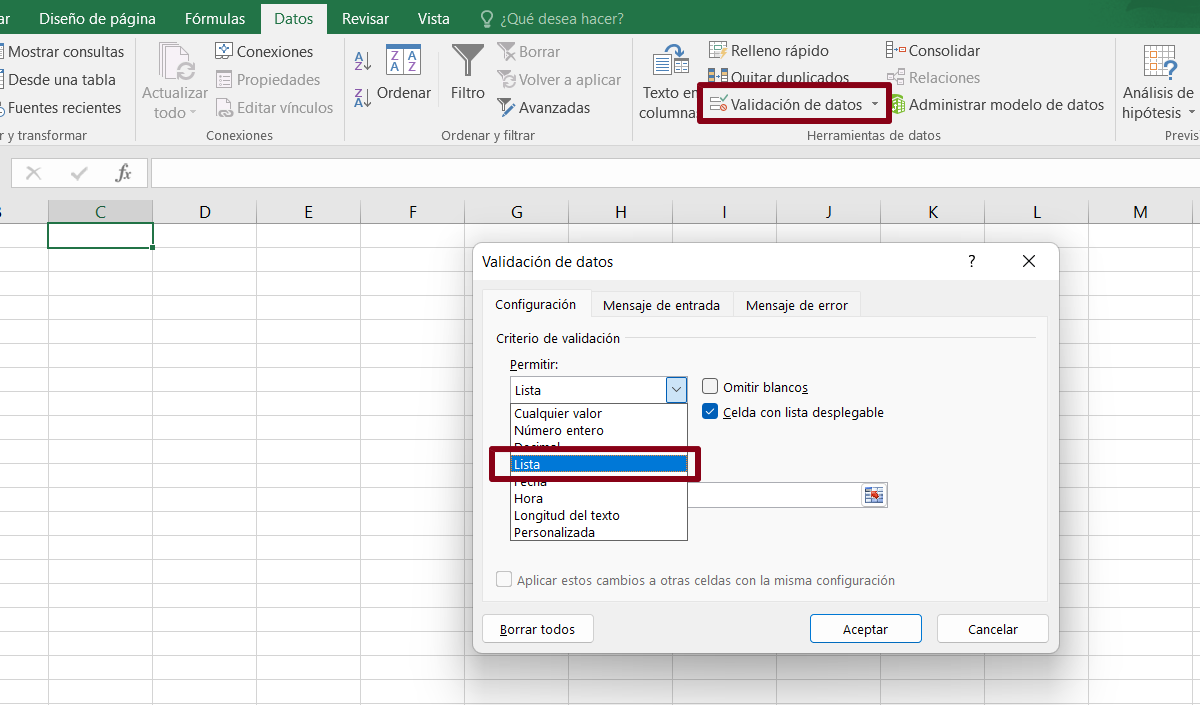Toggle the Permitir combo box arrow
1200x705 pixels.
(x=677, y=390)
